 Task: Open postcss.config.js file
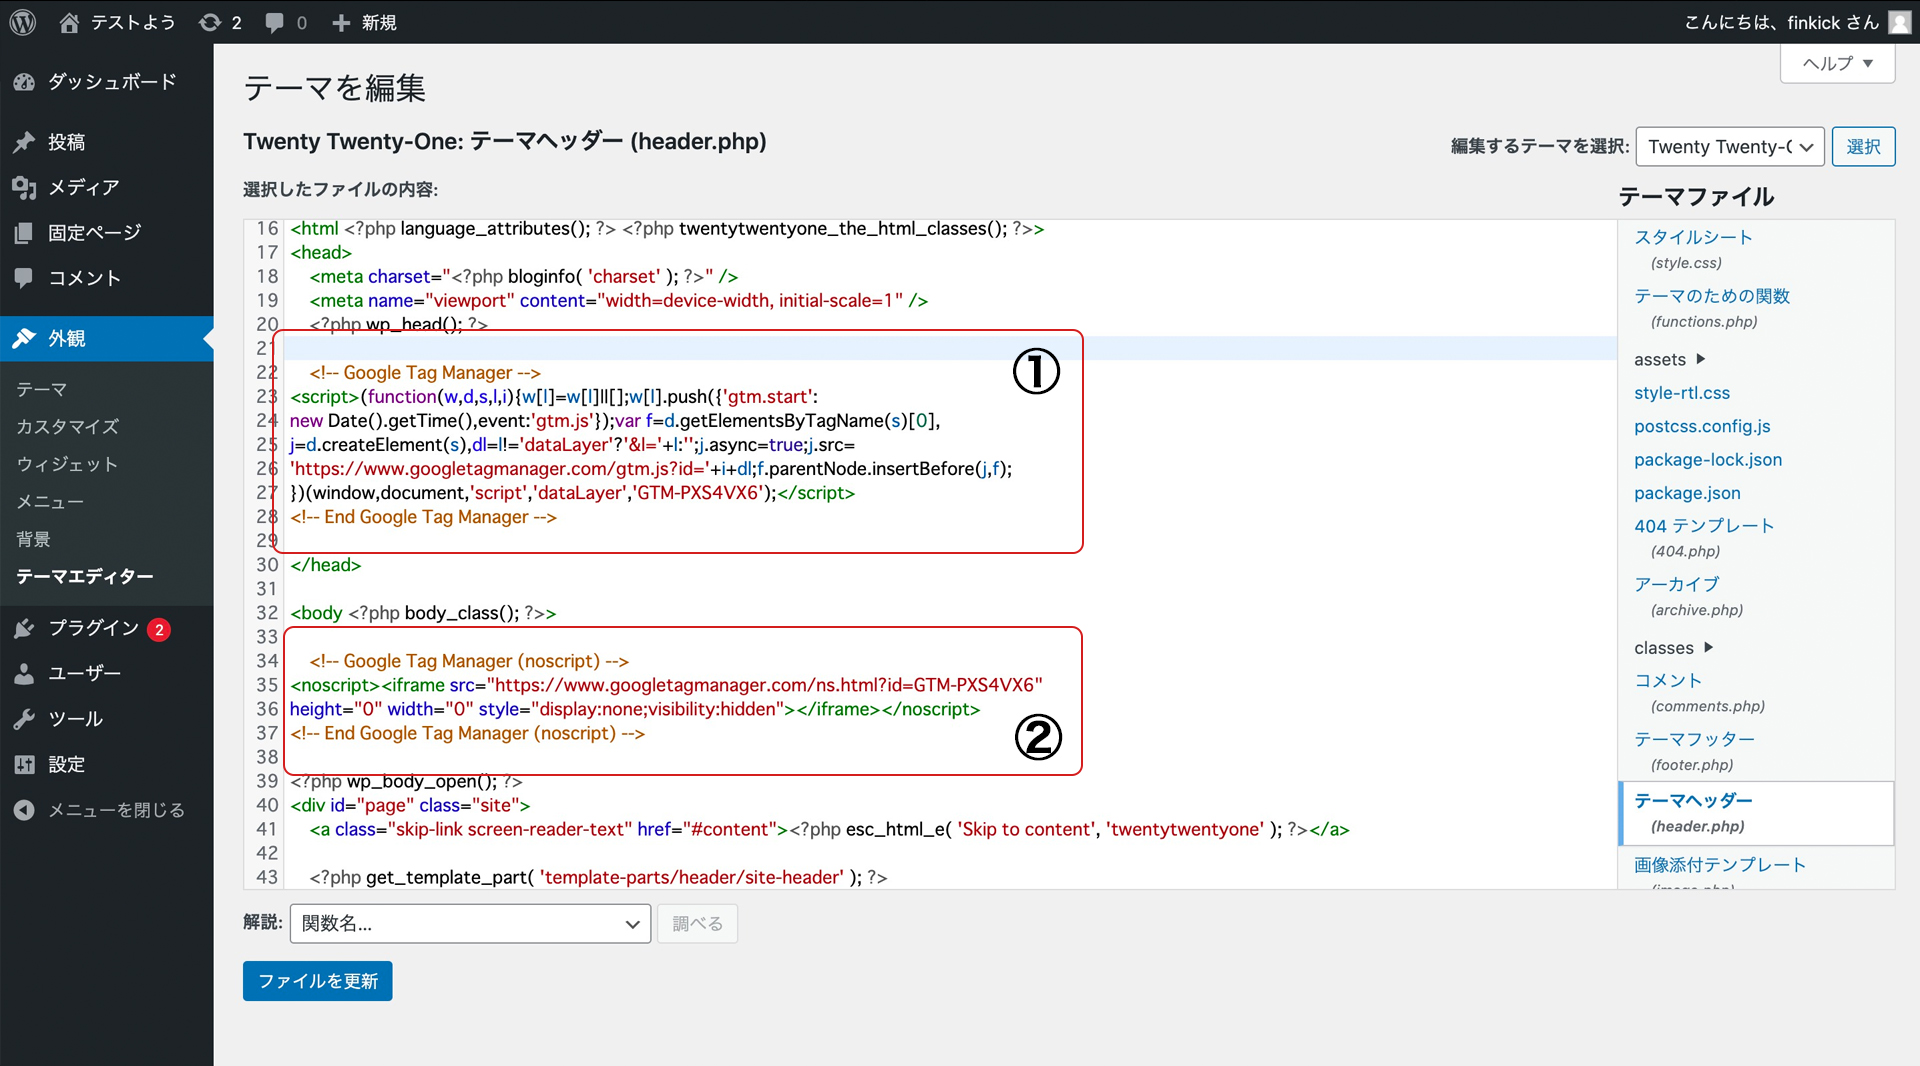1702,426
